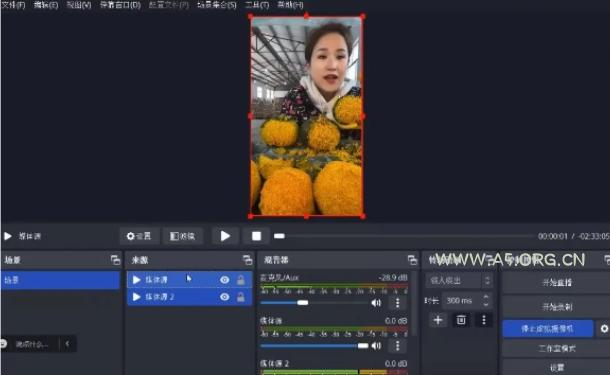
Task: Click the media playback seek slider
Action: pos(403,236)
